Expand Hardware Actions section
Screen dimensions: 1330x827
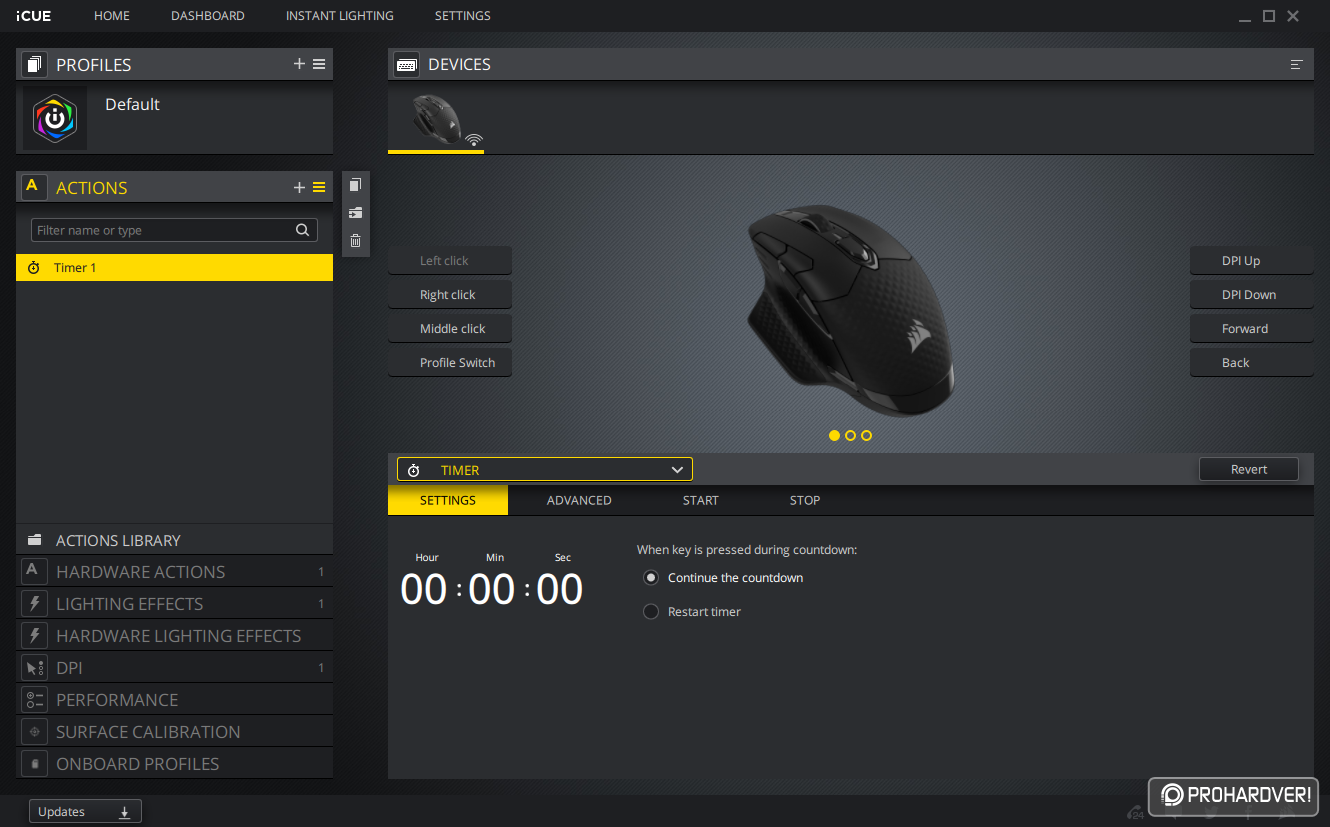tap(174, 572)
